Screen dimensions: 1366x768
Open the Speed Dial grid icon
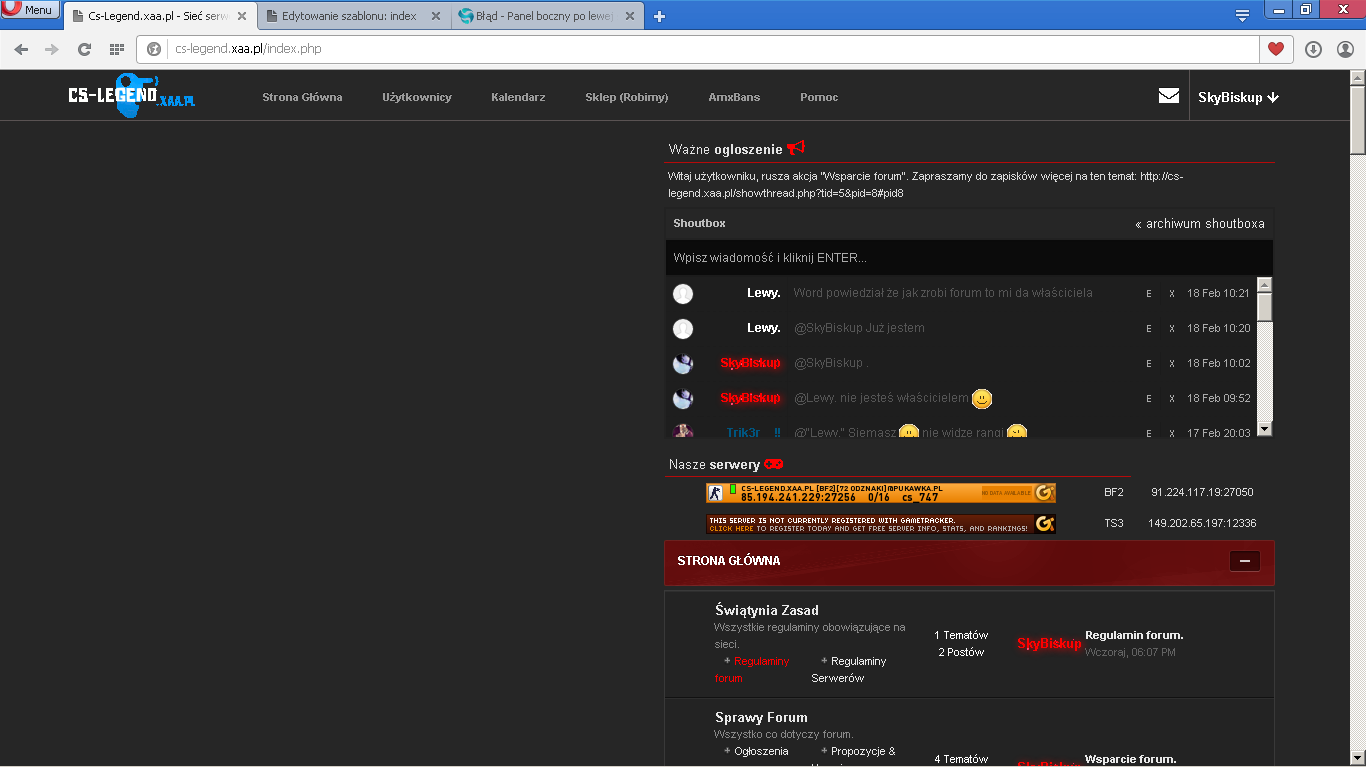[x=117, y=49]
